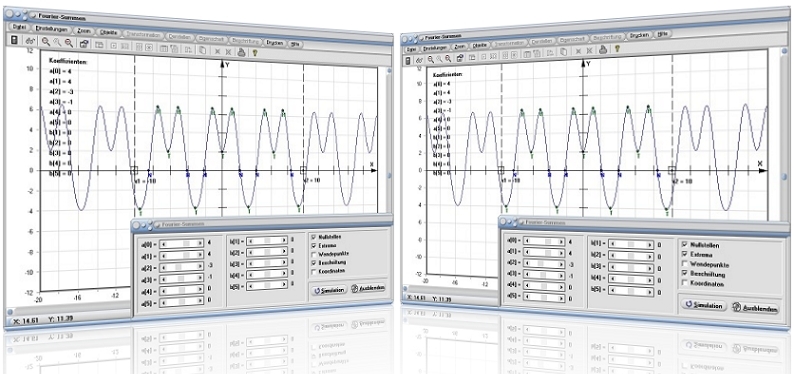794x374 pixels.
Task: Toggle Extrema checkbox in right panel
Action: pos(685,254)
